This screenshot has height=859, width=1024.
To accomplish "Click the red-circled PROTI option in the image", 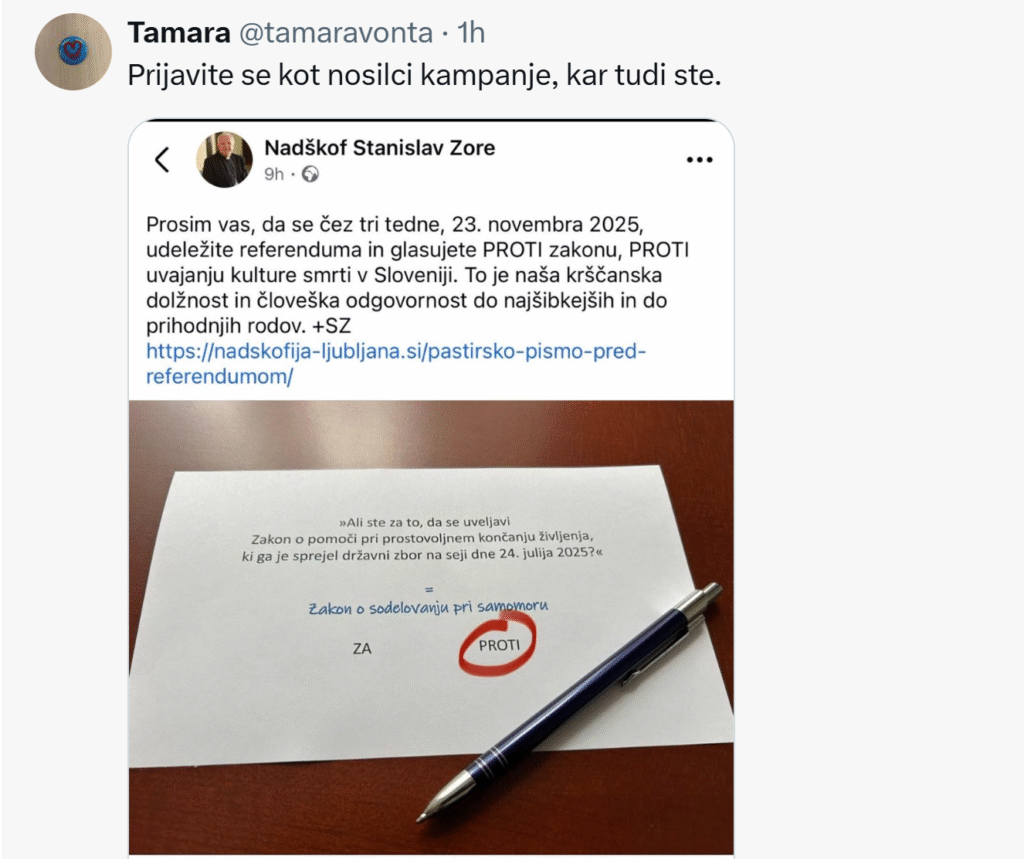I will pos(498,645).
